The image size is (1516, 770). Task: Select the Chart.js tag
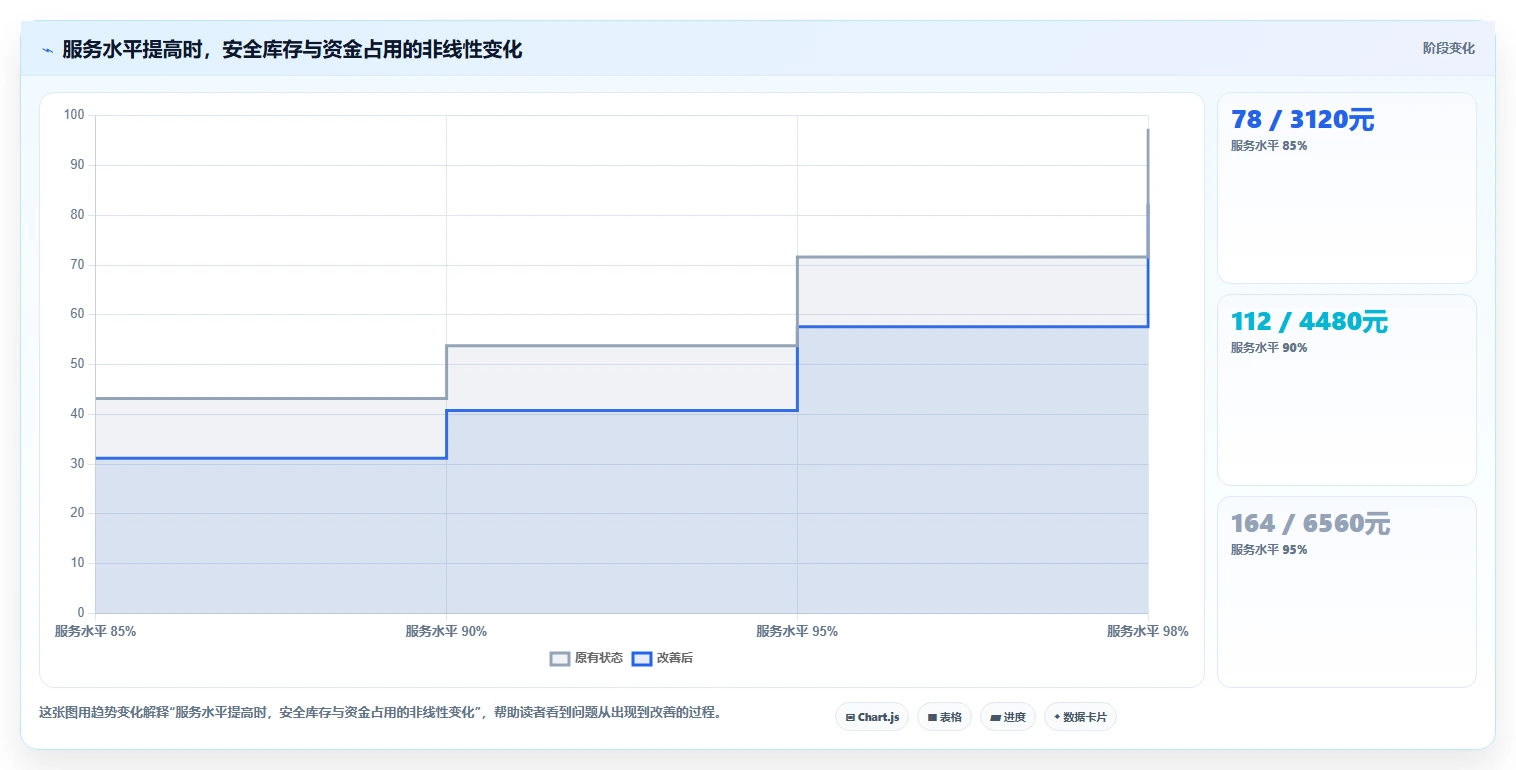872,717
